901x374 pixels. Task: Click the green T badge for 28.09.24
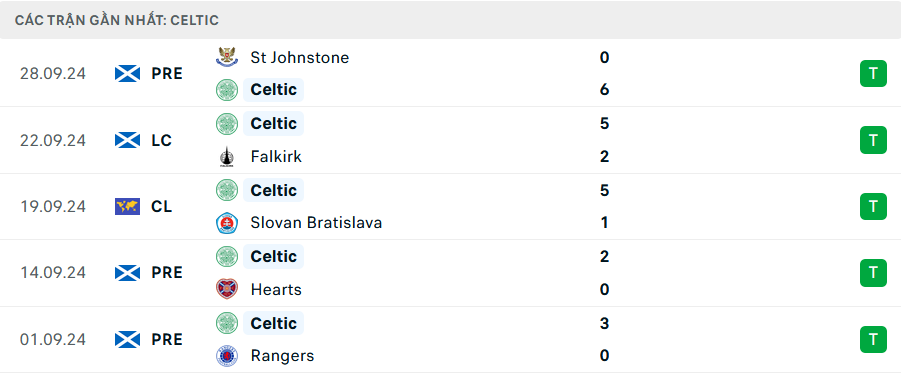[x=873, y=74]
